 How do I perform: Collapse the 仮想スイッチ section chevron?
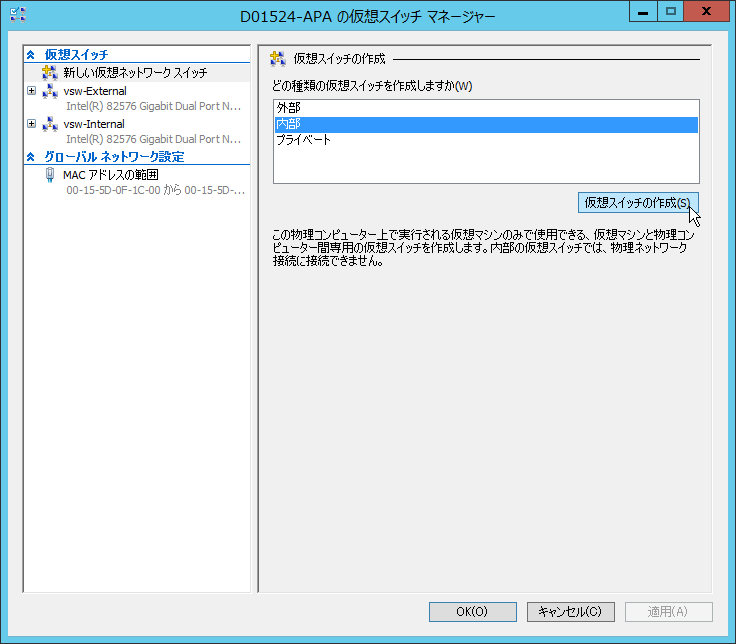pos(31,55)
